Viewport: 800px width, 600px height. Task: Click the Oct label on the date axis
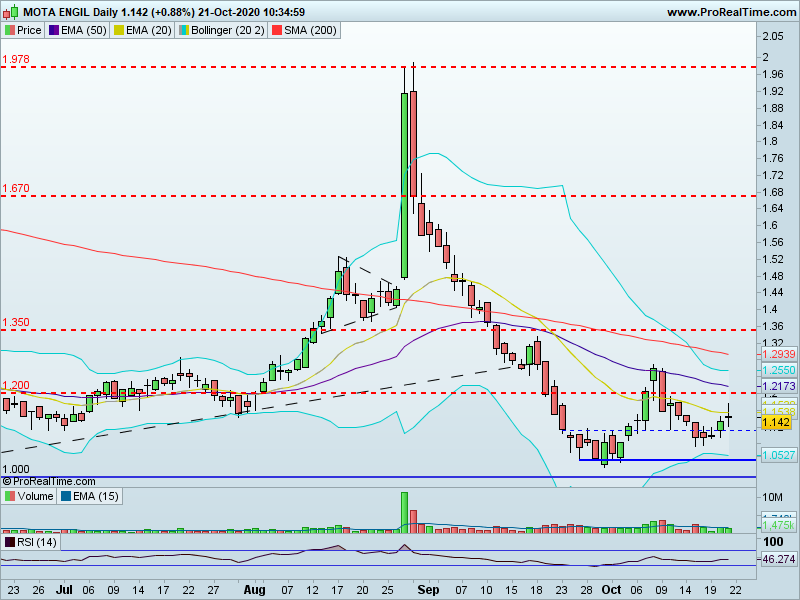[611, 590]
